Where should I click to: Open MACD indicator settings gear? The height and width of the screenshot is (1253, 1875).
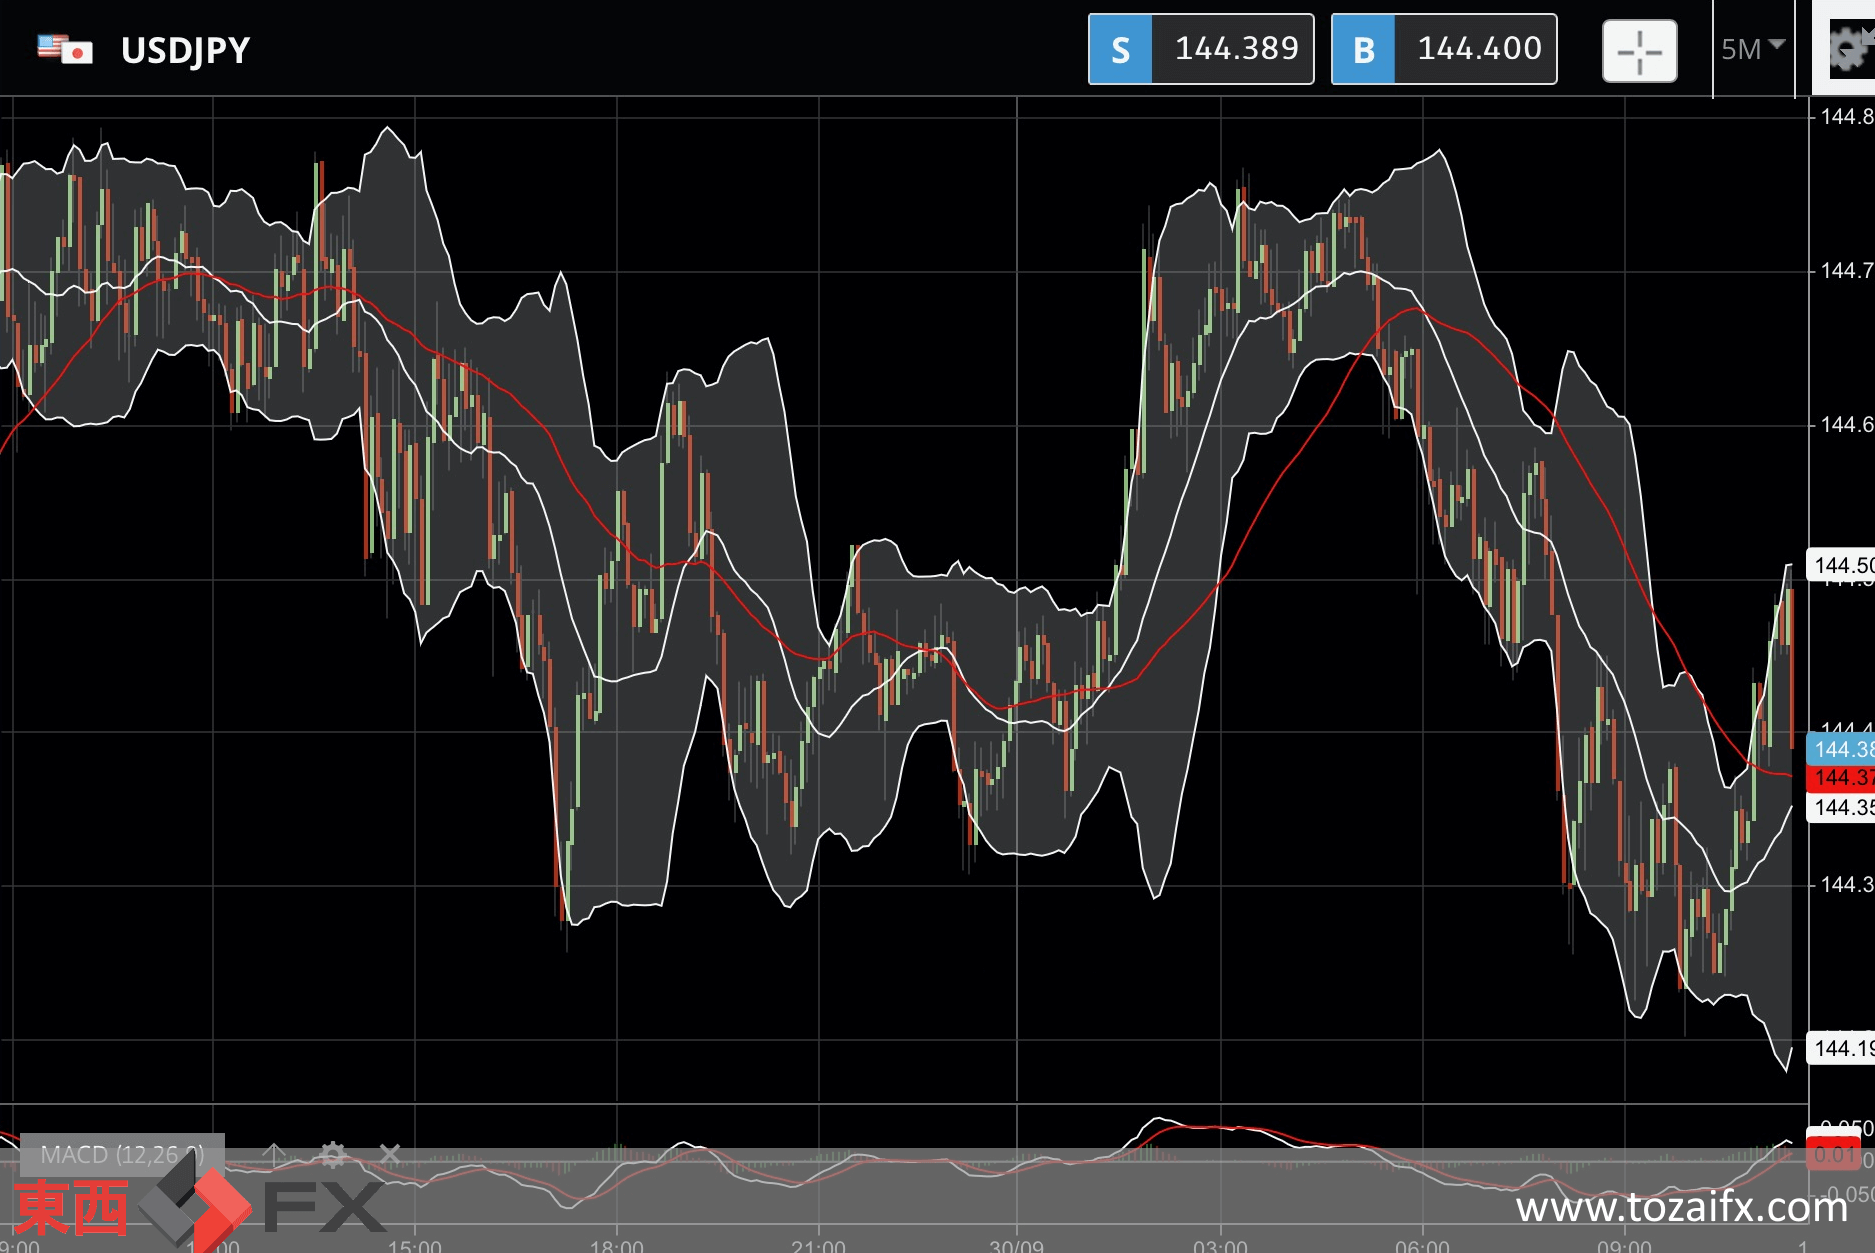pos(333,1155)
